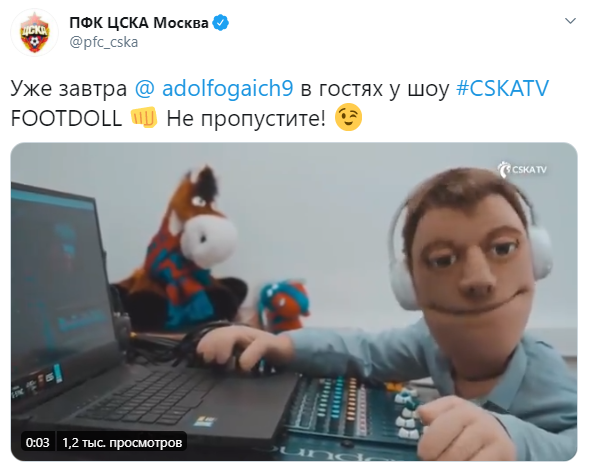
Task: Click the CSKA club avatar logo
Action: pos(34,32)
